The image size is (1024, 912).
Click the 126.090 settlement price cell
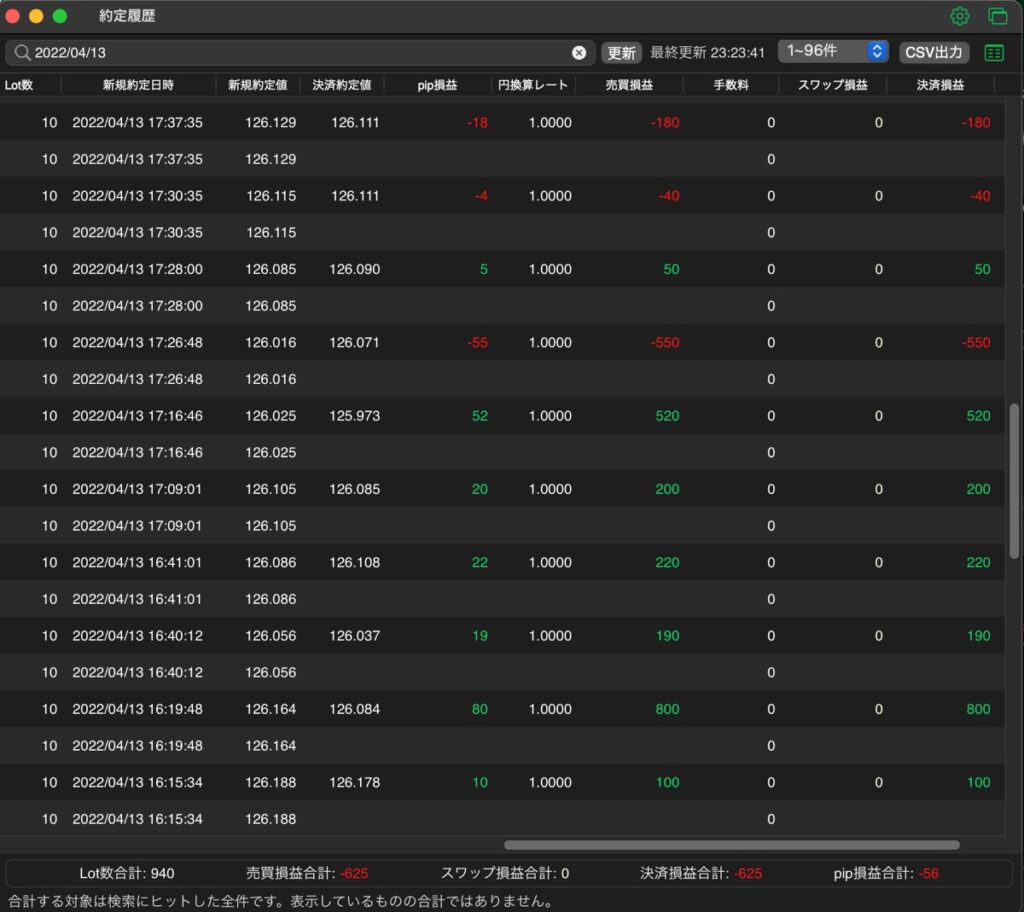[355, 269]
